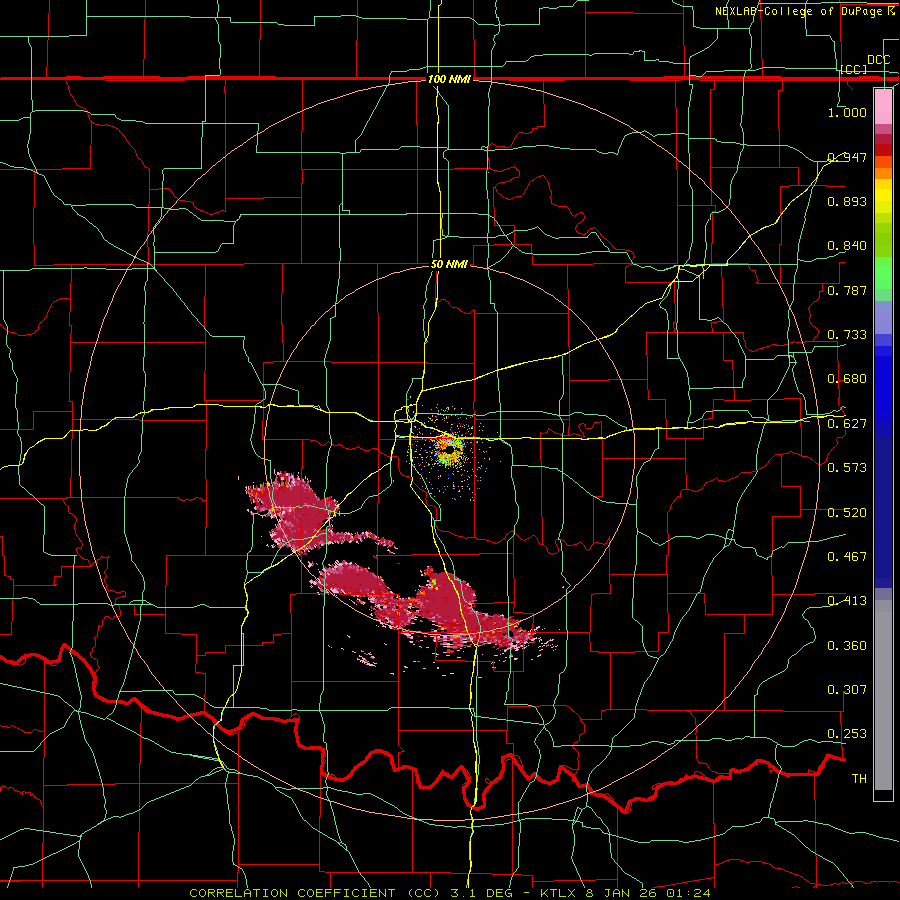Select the 0.573 scale value
Image resolution: width=900 pixels, height=900 pixels.
(847, 467)
